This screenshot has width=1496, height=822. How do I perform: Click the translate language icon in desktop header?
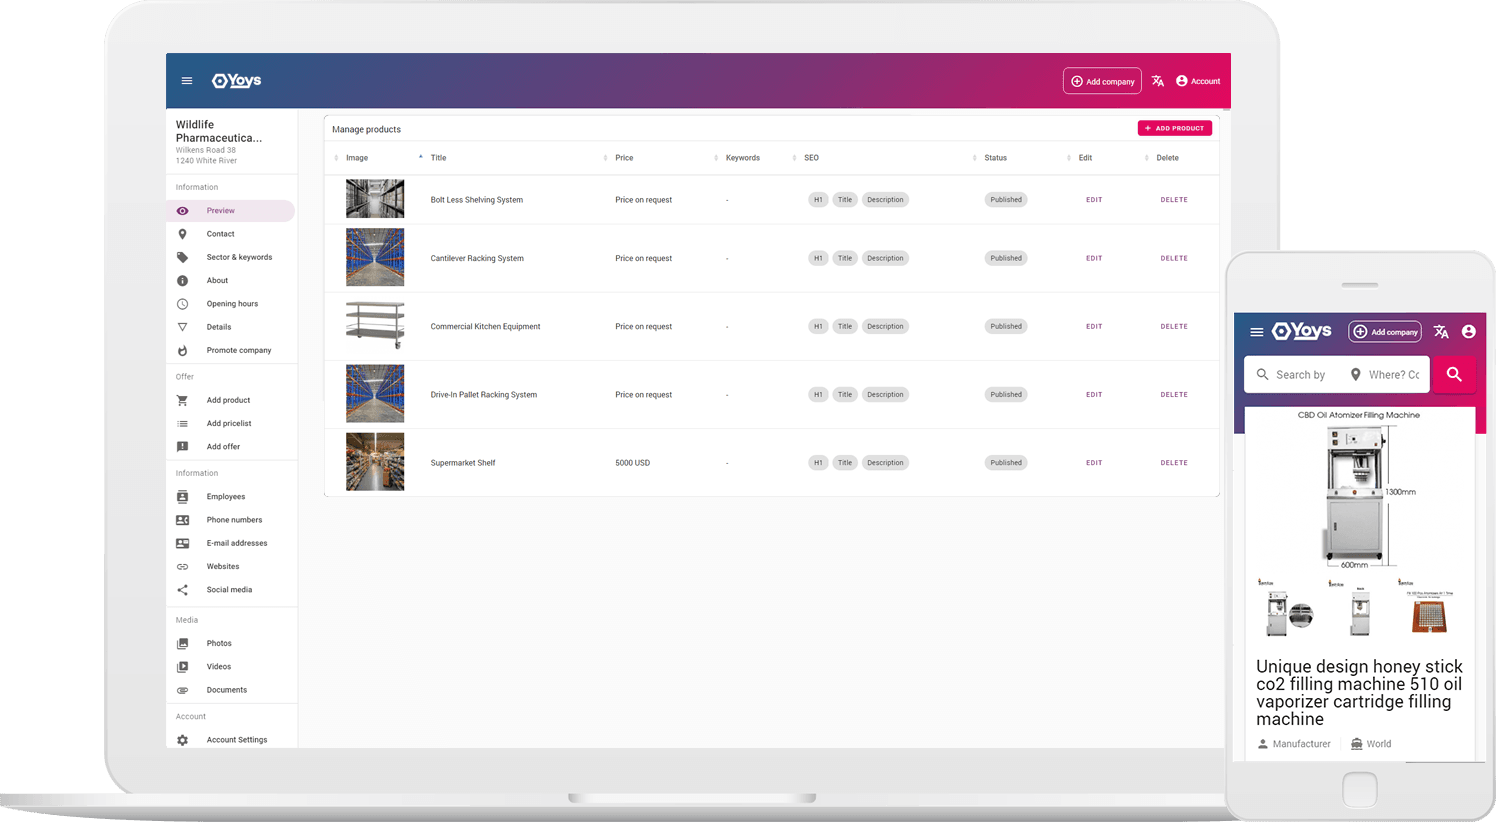(1157, 81)
